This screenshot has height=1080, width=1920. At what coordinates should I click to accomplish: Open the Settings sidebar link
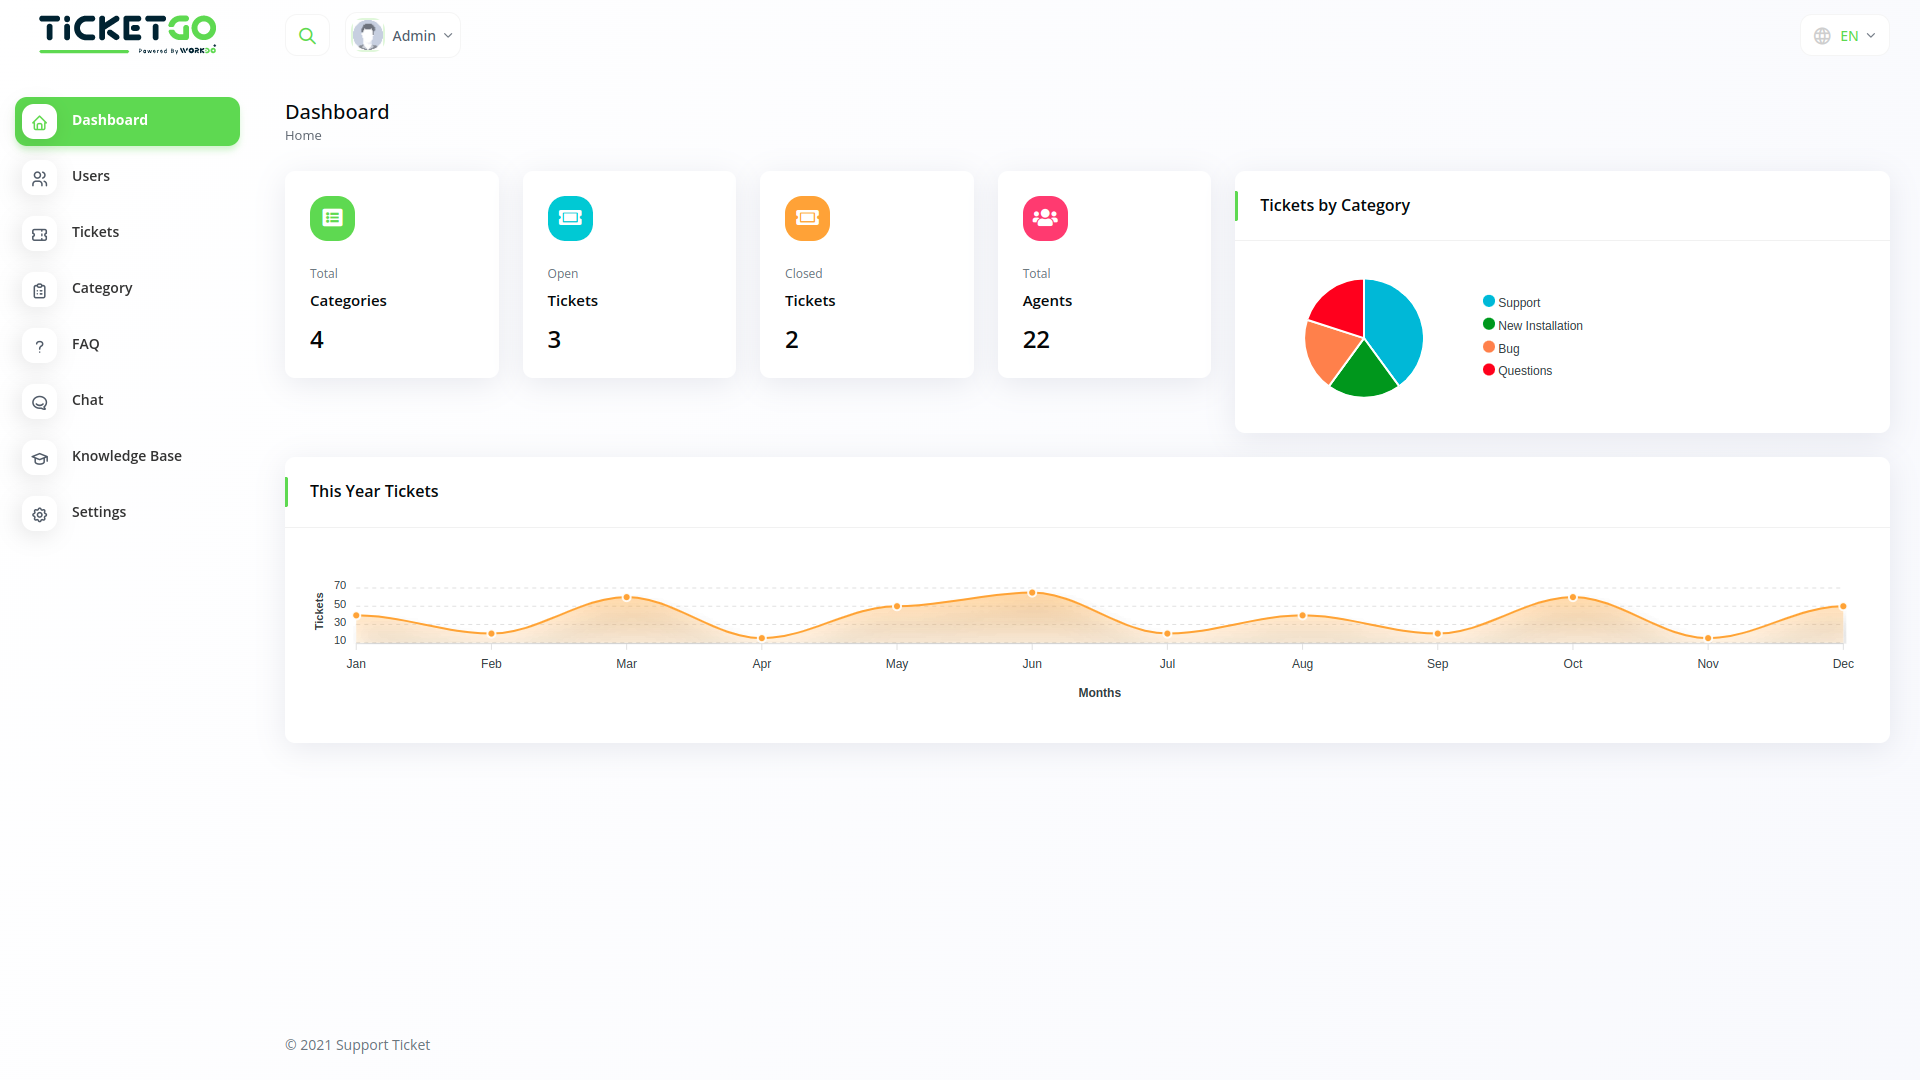tap(98, 512)
